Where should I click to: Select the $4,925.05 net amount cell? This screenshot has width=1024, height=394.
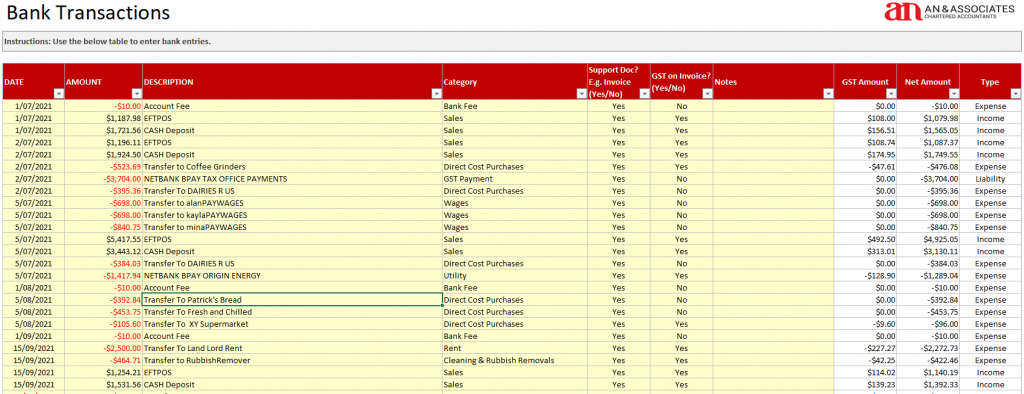tap(928, 239)
